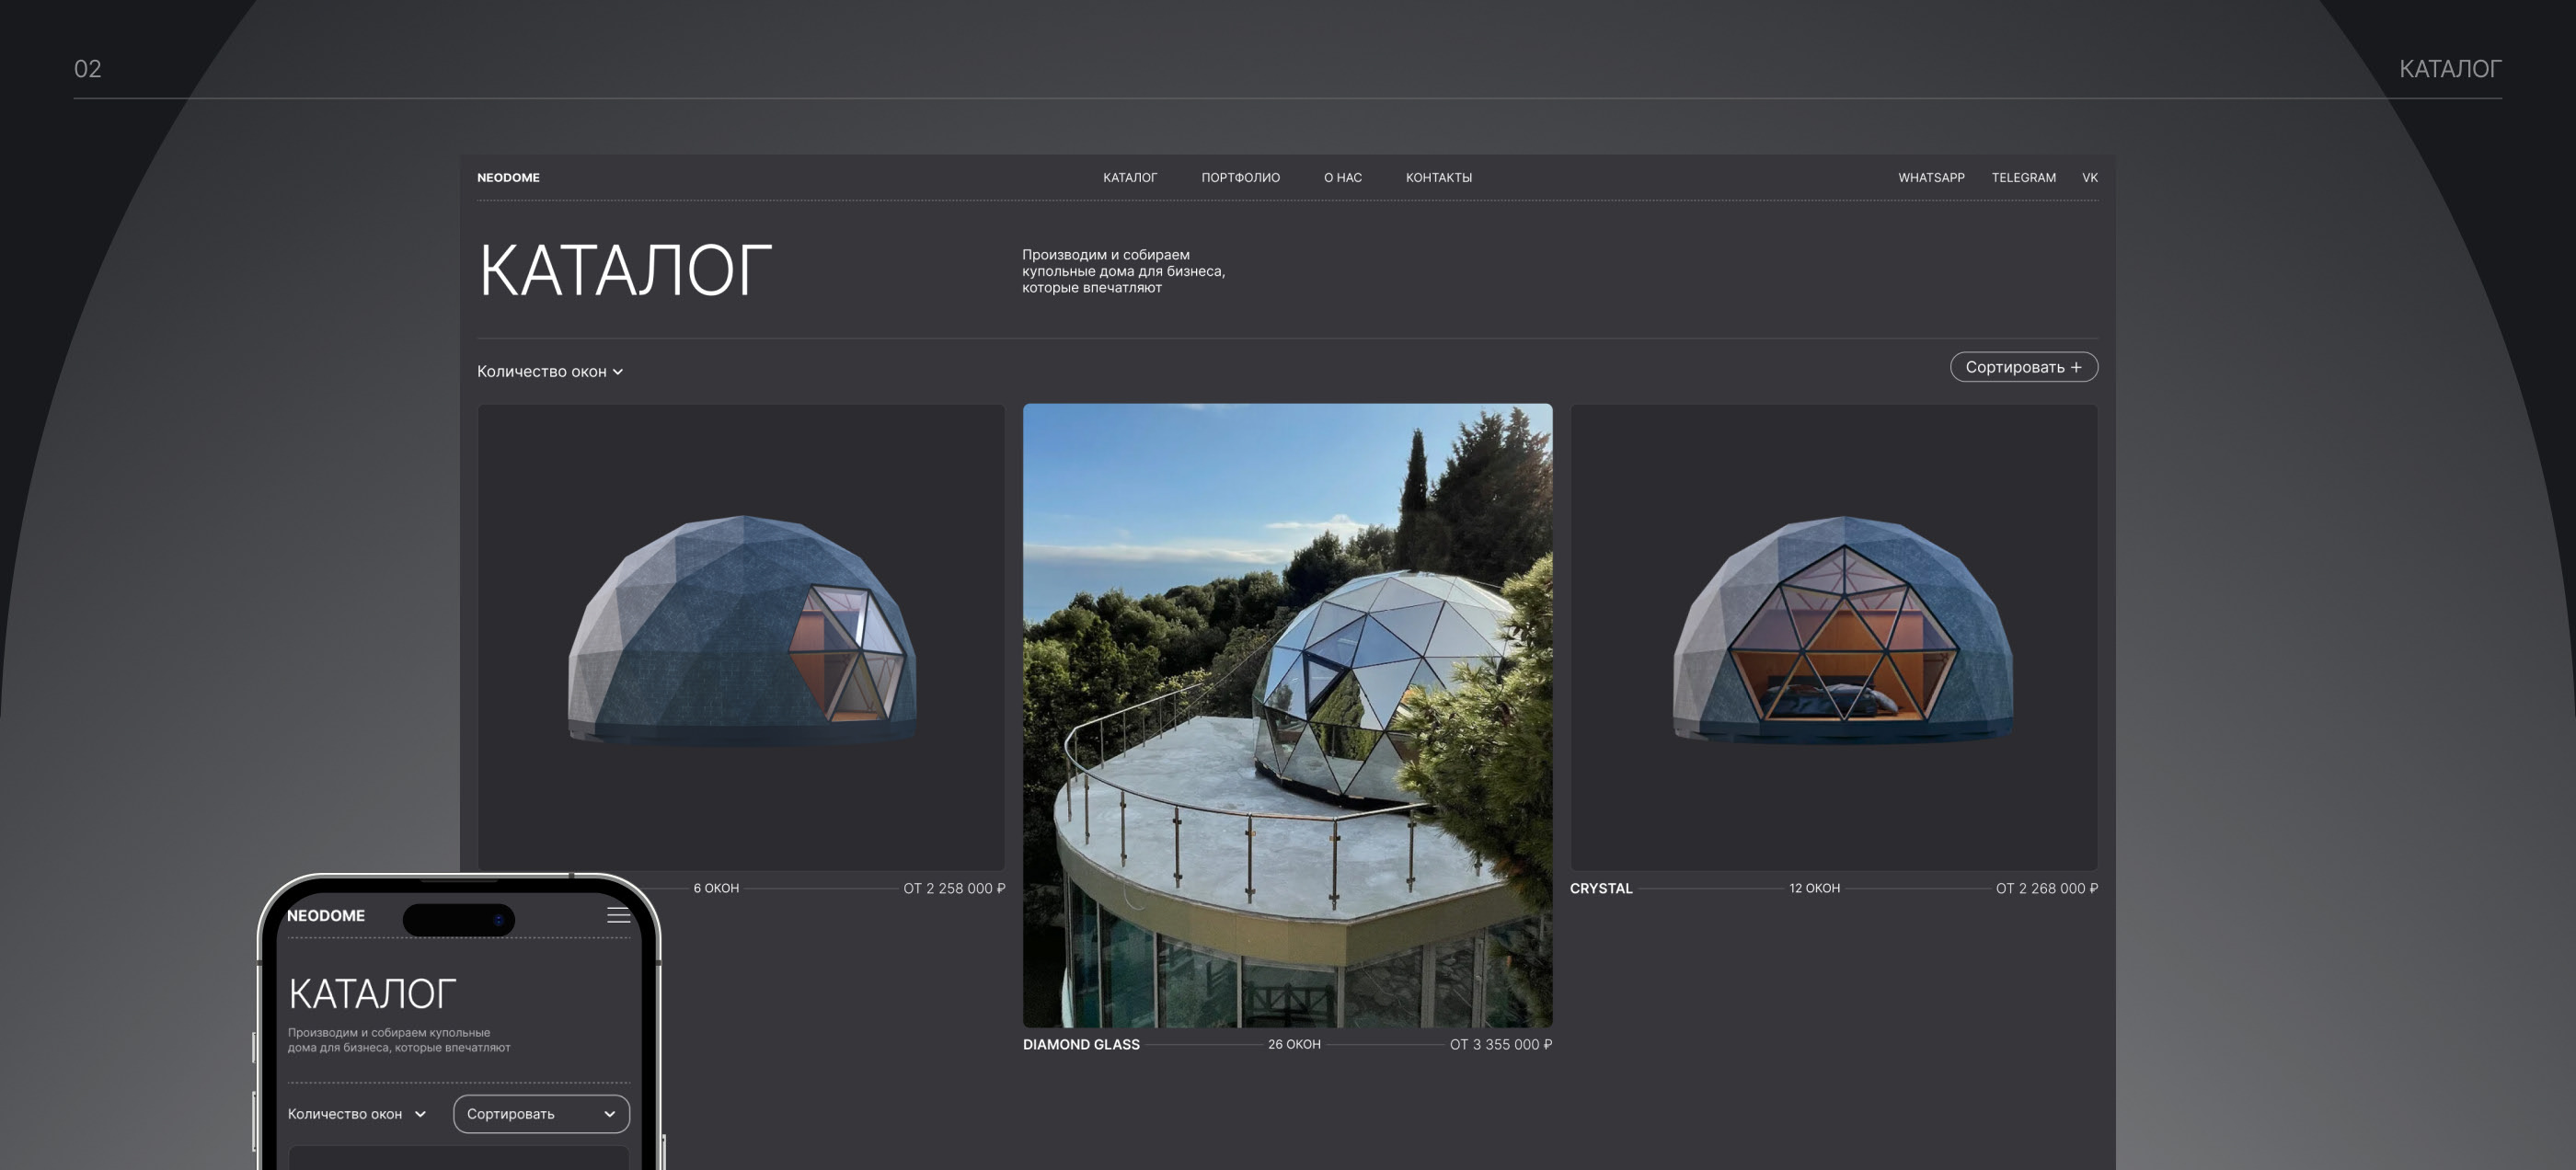The image size is (2576, 1170).
Task: Click the NEODOME logo in desktop header
Action: point(508,177)
